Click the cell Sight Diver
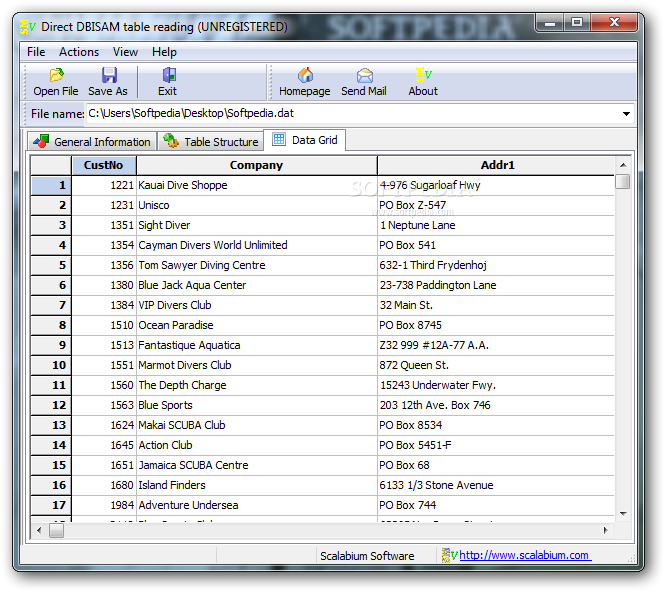Screen dimensions: 665x592 pos(257,225)
